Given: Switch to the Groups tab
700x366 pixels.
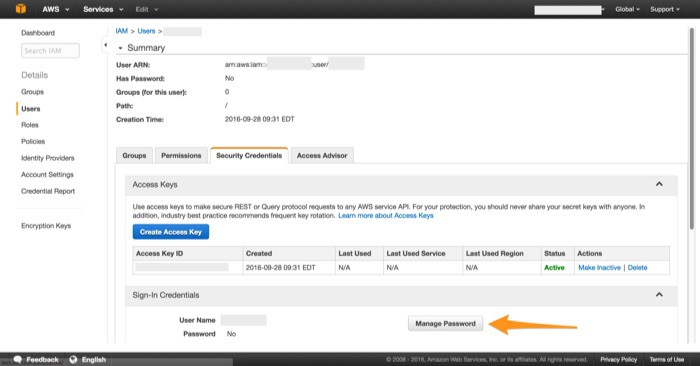Looking at the screenshot, I should [134, 155].
